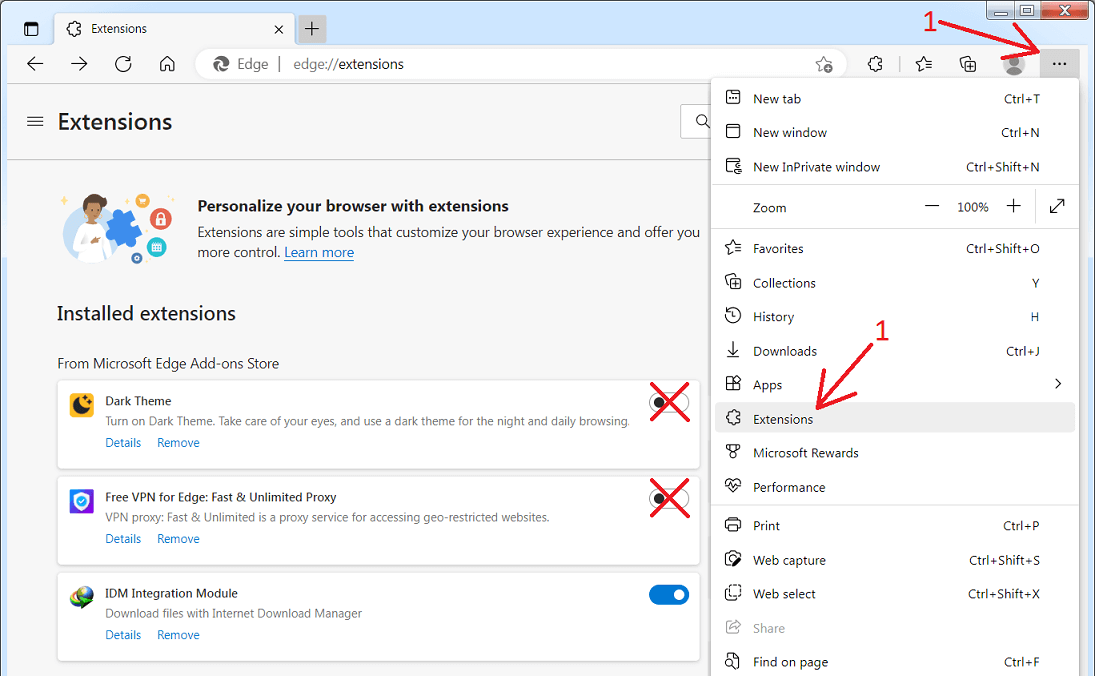Image resolution: width=1095 pixels, height=676 pixels.
Task: Open the Collections icon in toolbar
Action: pyautogui.click(x=967, y=63)
